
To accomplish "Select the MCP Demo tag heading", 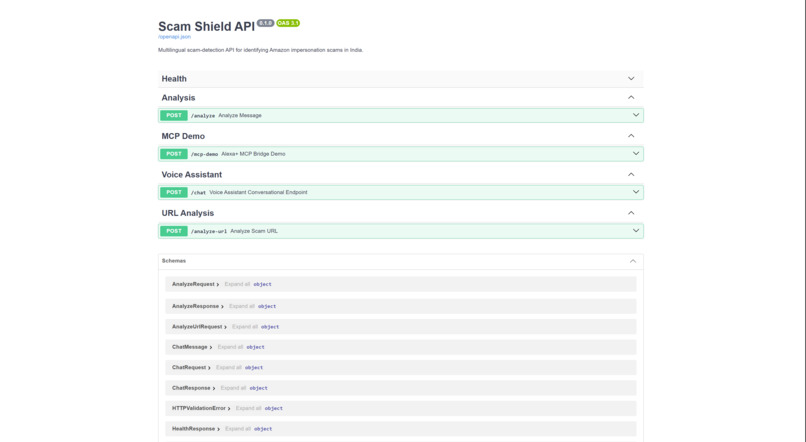I will point(183,136).
